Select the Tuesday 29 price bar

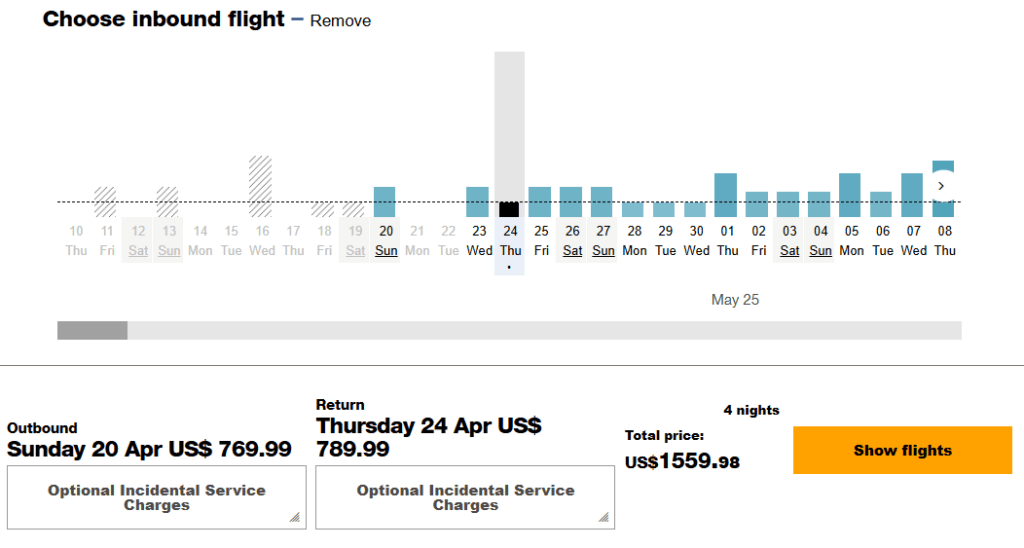click(x=665, y=210)
